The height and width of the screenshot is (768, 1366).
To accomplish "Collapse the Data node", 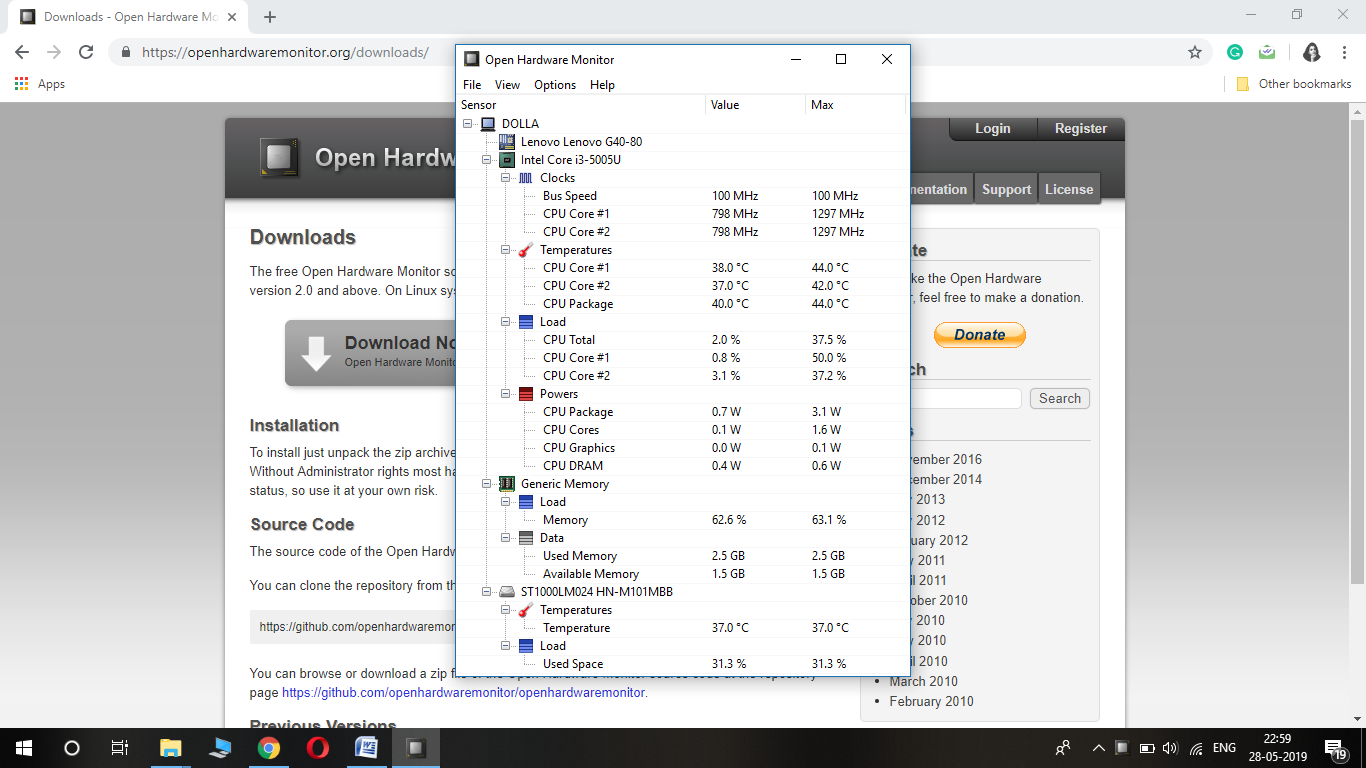I will [x=506, y=538].
